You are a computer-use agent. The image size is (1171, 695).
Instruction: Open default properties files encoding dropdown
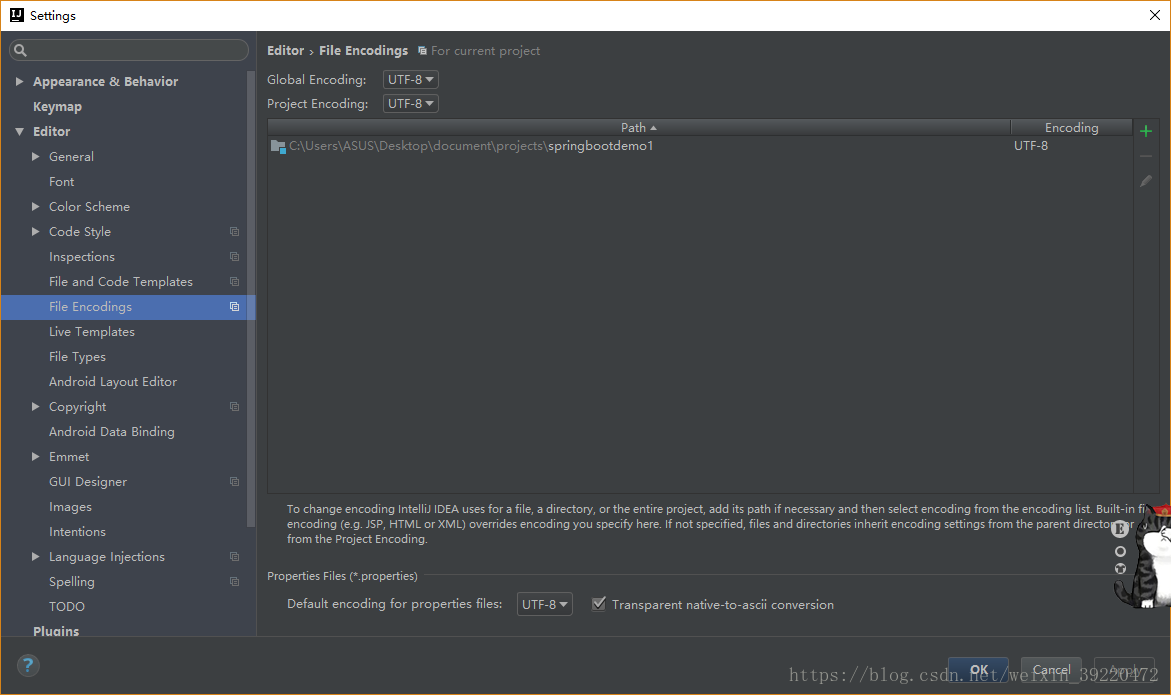tap(544, 604)
